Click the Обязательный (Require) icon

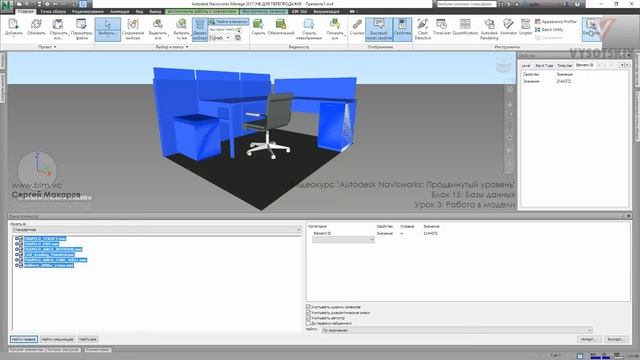point(281,24)
